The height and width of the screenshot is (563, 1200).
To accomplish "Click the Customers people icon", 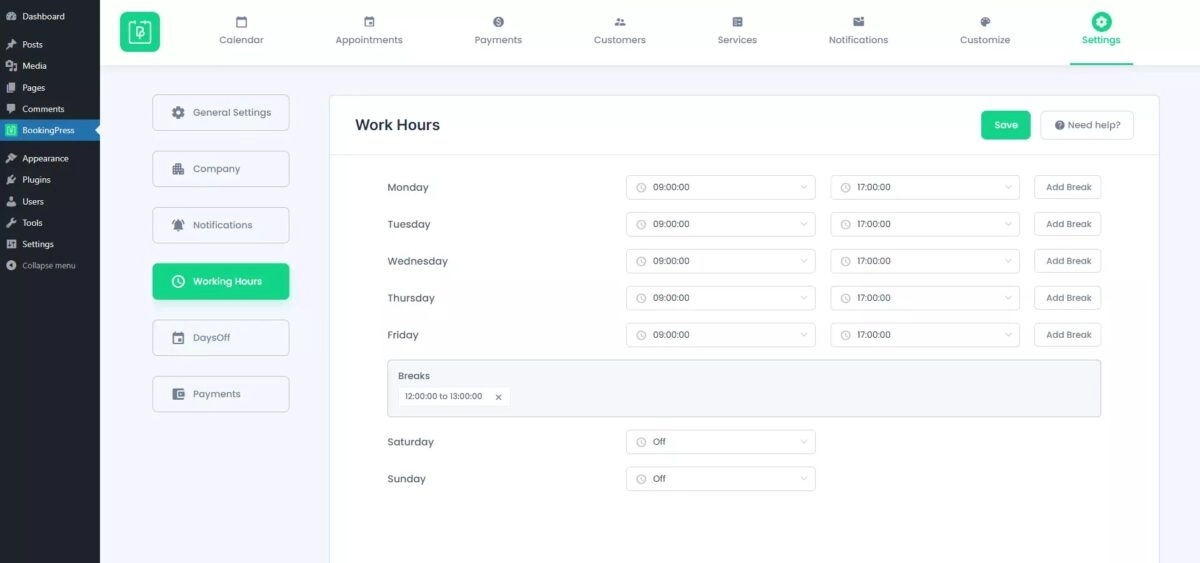I will 619,22.
